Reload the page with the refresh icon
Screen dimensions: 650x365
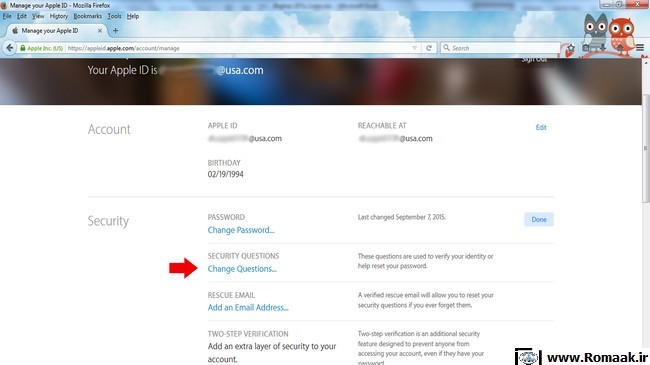[x=429, y=48]
